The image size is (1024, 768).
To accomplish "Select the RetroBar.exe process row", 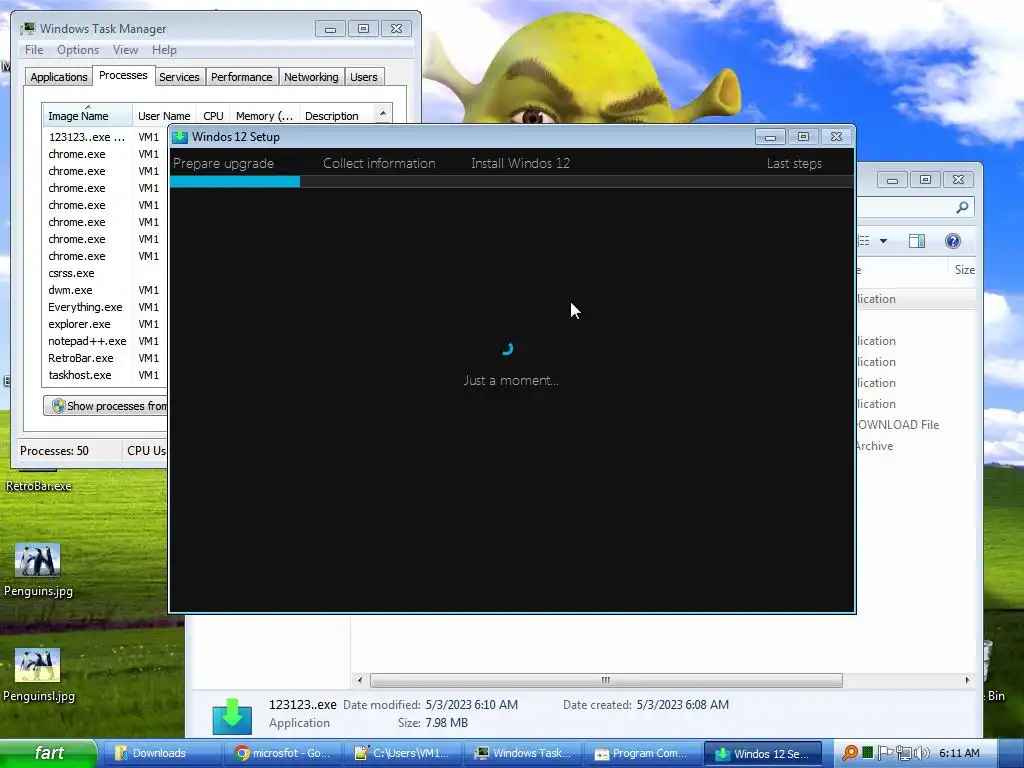I will click(x=104, y=358).
